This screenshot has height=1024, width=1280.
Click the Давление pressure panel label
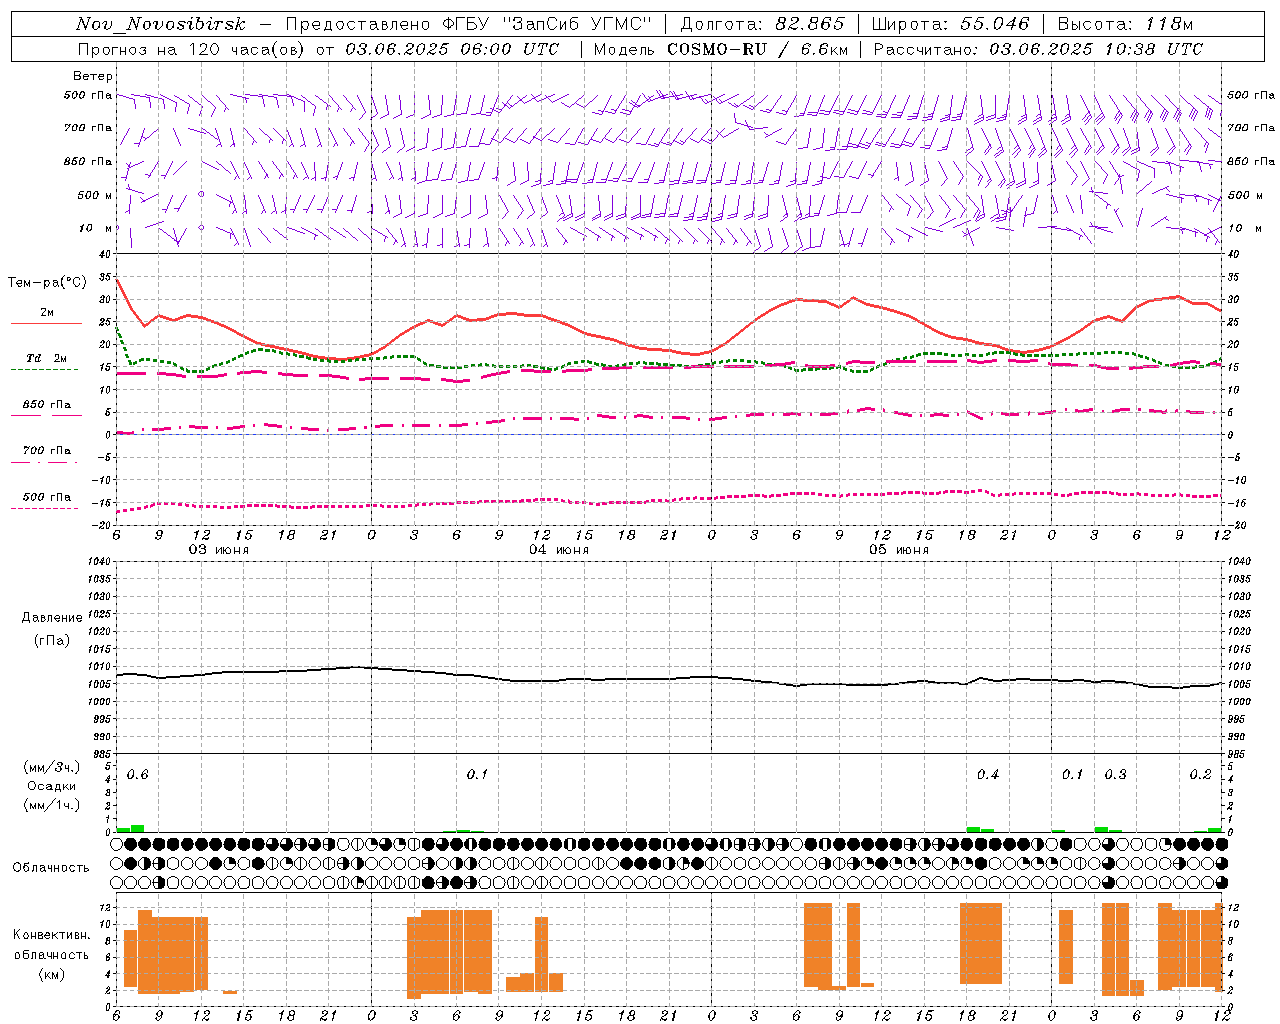[52, 618]
